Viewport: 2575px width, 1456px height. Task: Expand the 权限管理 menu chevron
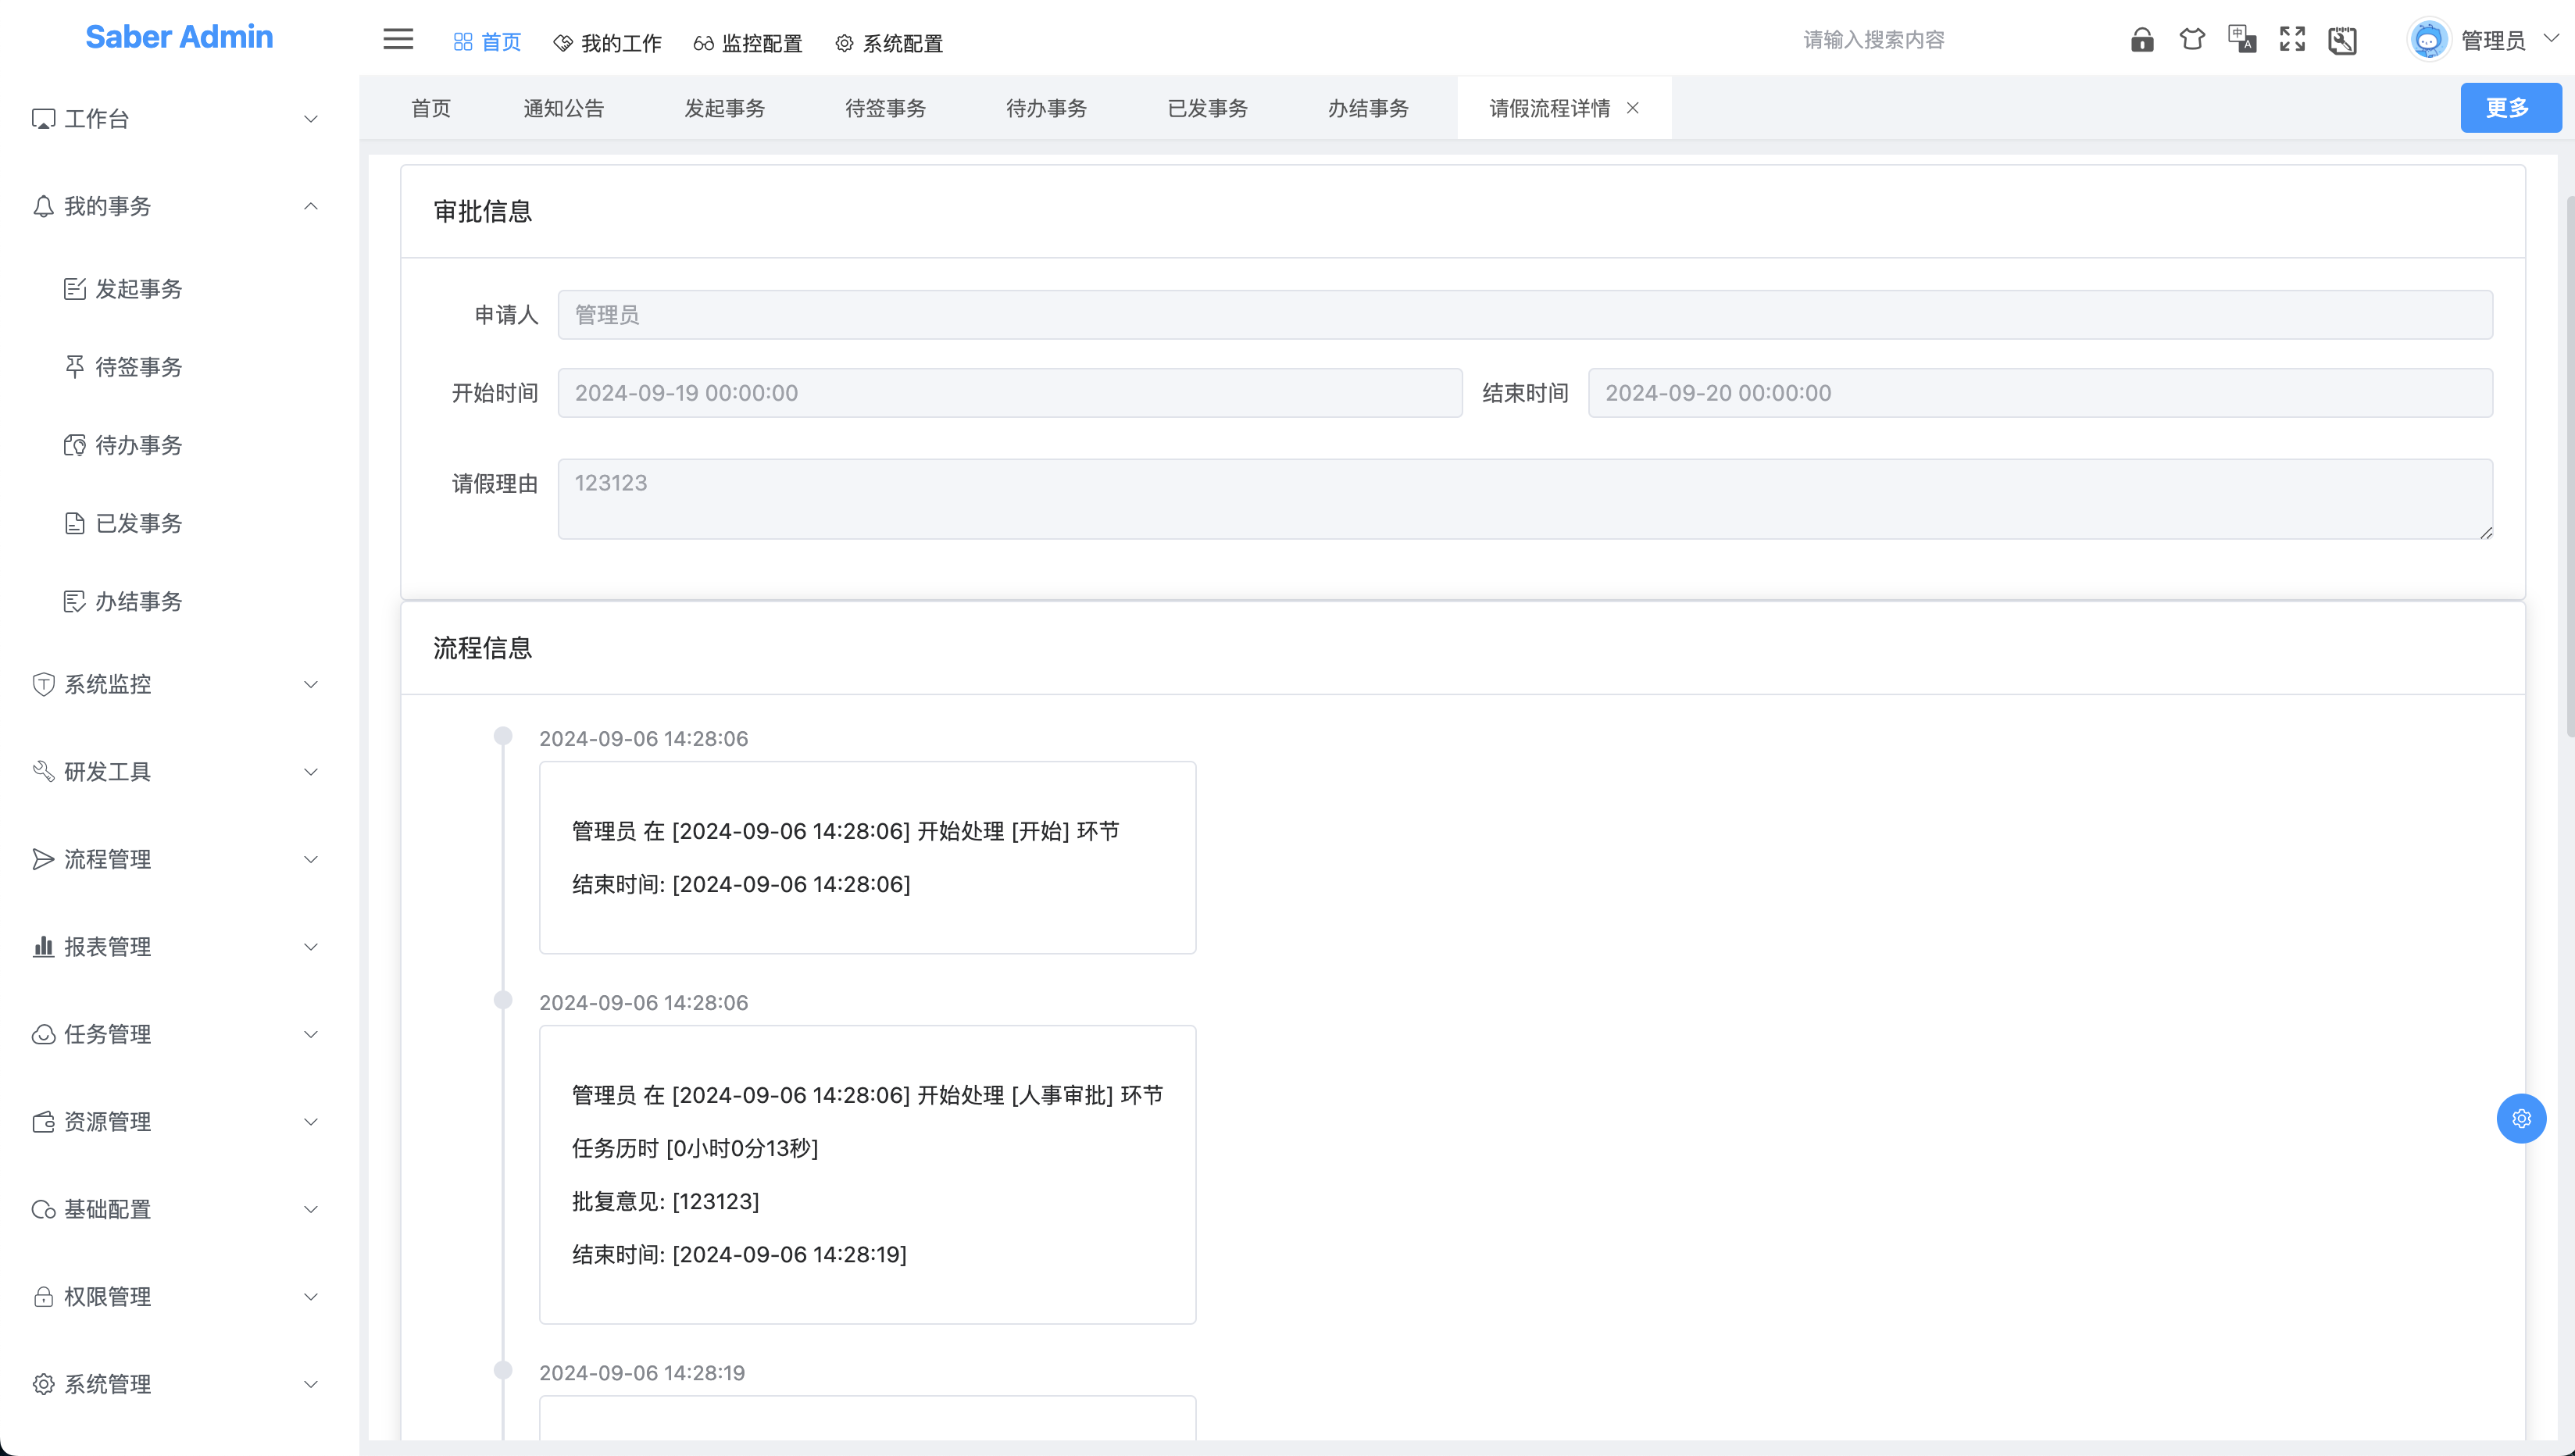[x=311, y=1297]
